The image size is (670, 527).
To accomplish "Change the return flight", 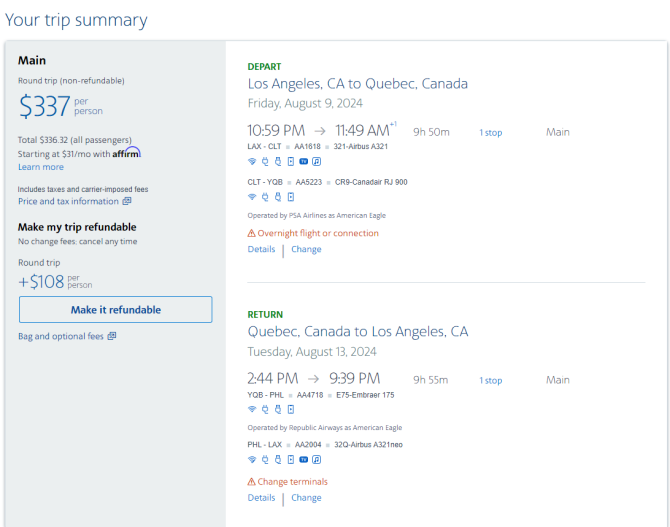I will point(306,498).
